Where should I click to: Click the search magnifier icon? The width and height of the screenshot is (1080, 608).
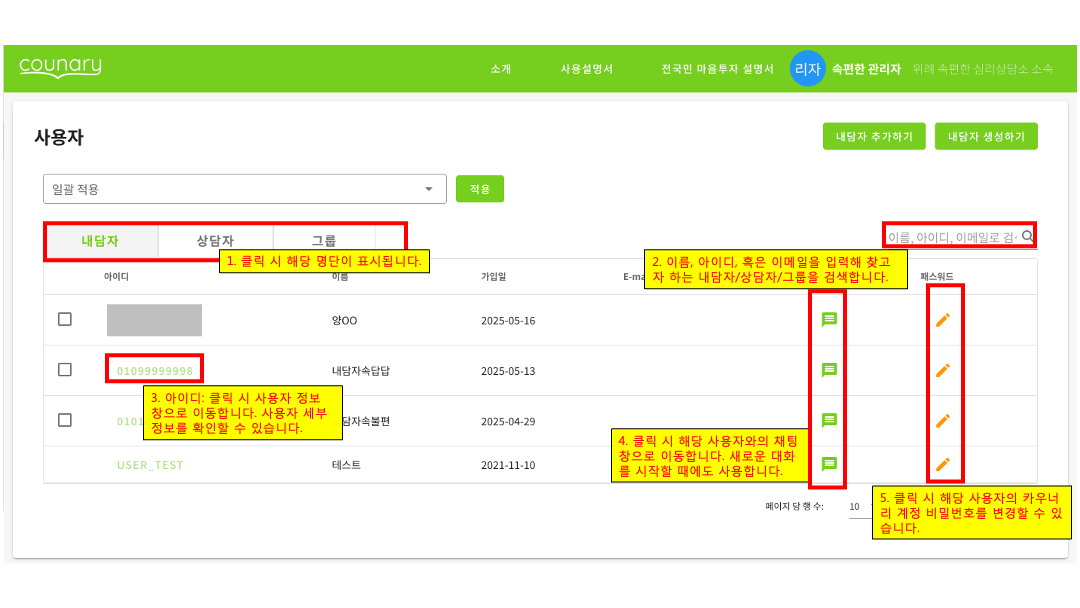pyautogui.click(x=1027, y=236)
